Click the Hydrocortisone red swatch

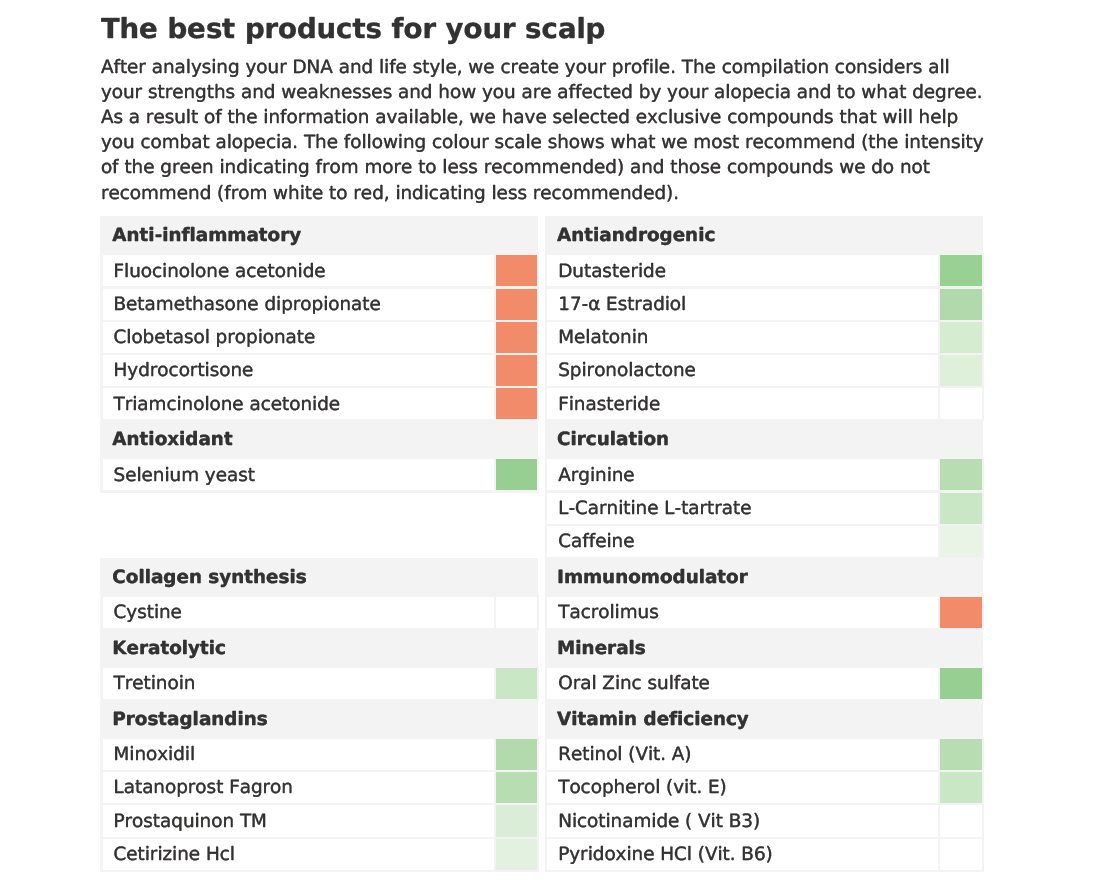[x=516, y=370]
